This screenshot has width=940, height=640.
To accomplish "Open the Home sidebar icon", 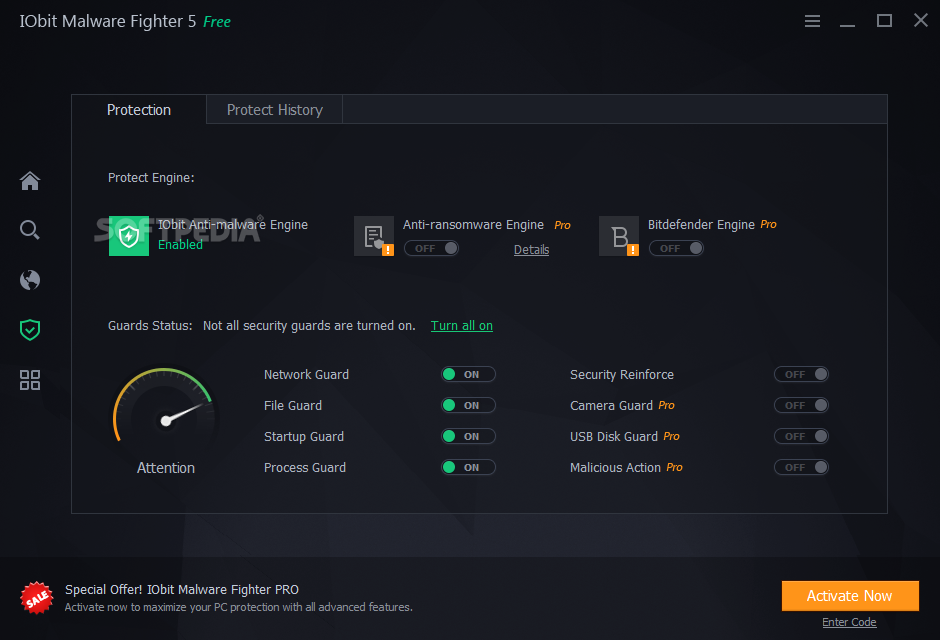I will pos(30,180).
